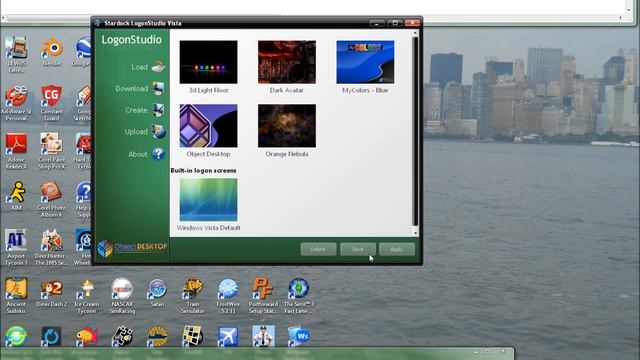Open the About question mark item
The image size is (640, 360).
[x=147, y=154]
